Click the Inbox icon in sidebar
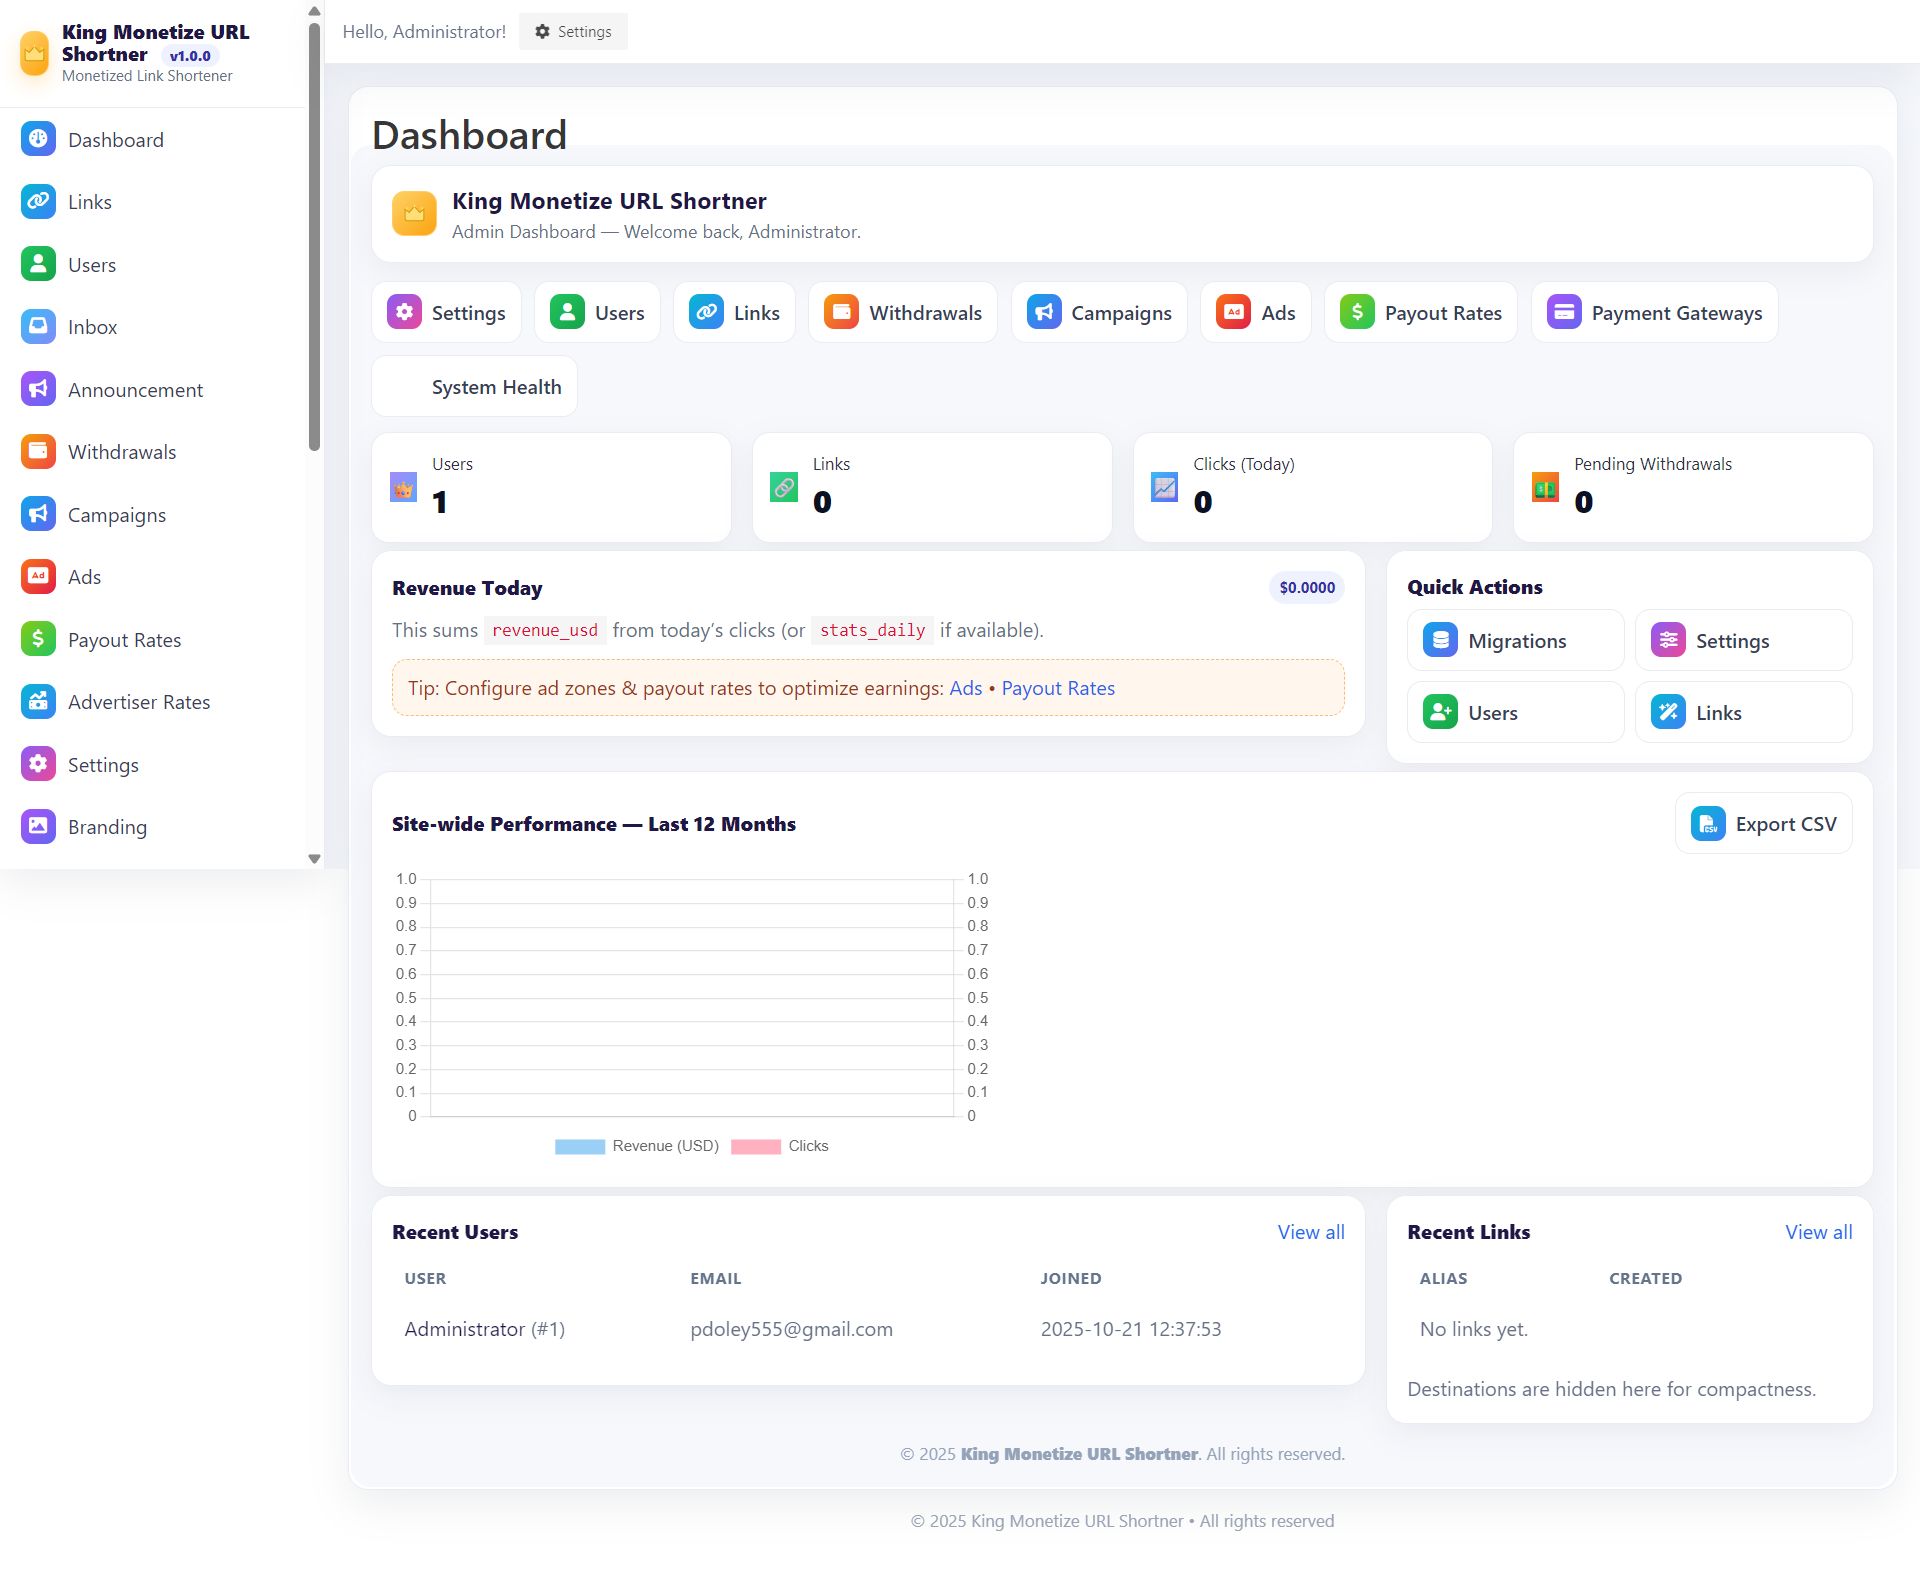 tap(38, 327)
